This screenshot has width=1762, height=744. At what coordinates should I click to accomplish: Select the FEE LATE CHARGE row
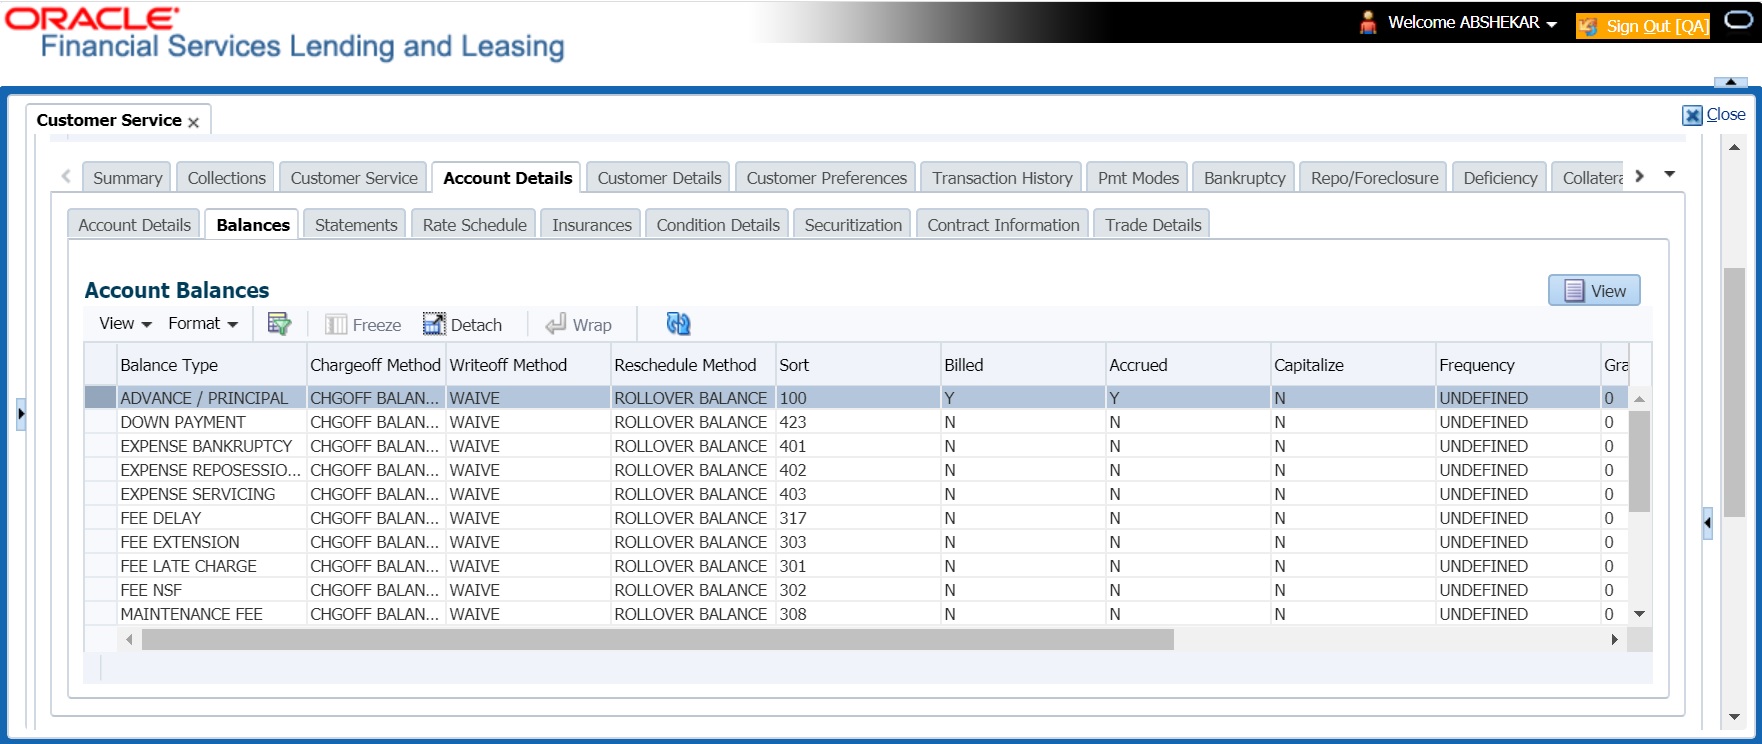(188, 566)
